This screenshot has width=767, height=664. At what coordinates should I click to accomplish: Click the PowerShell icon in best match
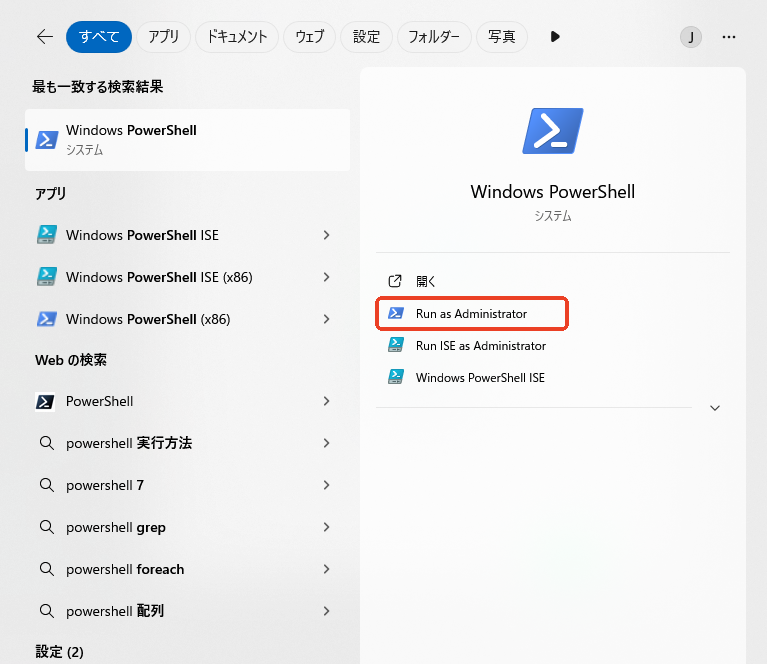[47, 140]
